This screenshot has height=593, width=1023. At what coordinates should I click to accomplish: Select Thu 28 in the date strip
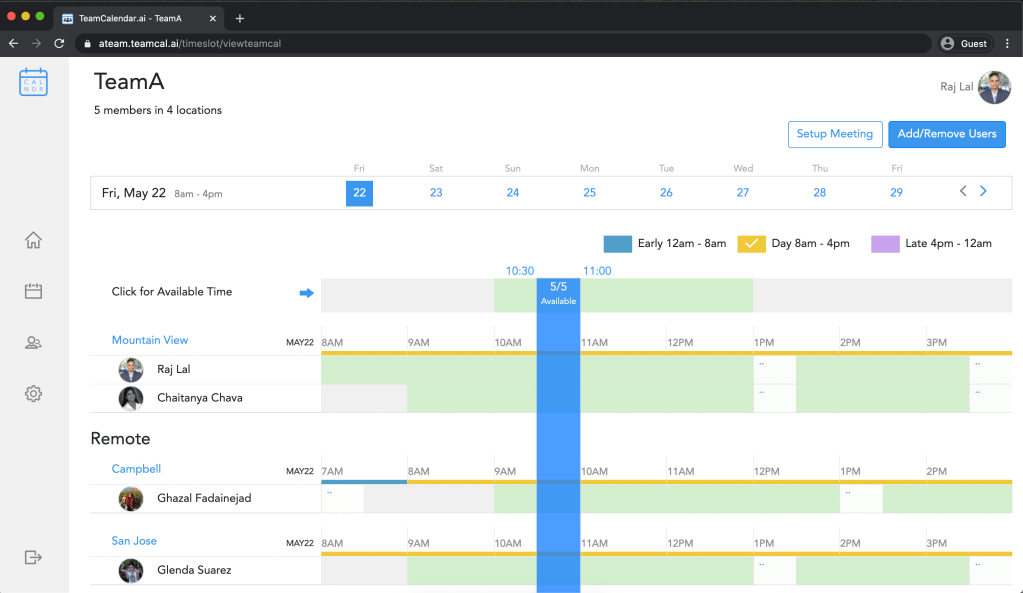819,192
